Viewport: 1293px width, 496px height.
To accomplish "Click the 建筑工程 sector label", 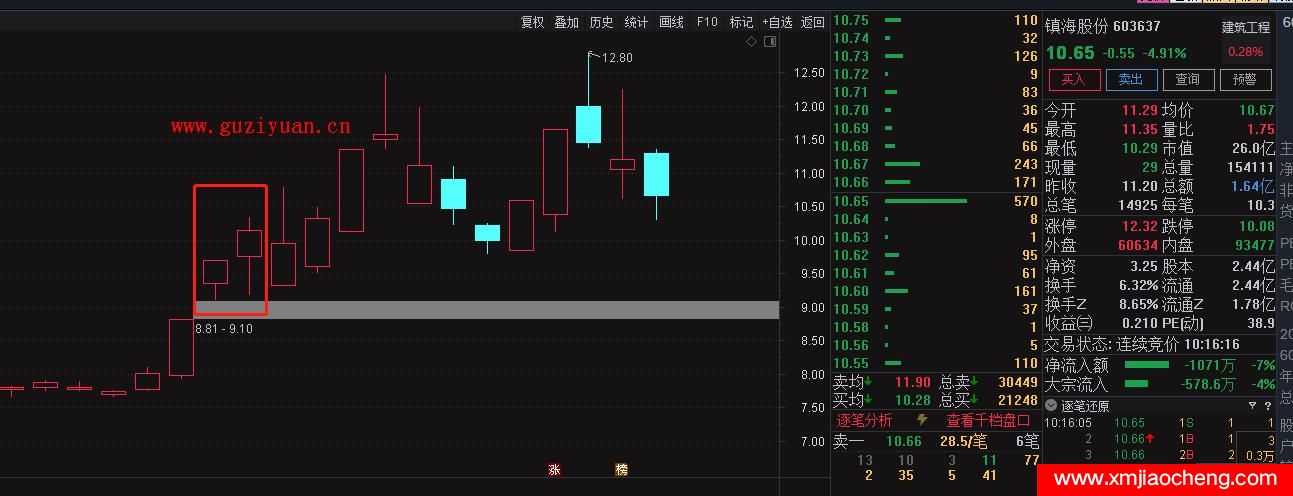I will tap(1245, 27).
